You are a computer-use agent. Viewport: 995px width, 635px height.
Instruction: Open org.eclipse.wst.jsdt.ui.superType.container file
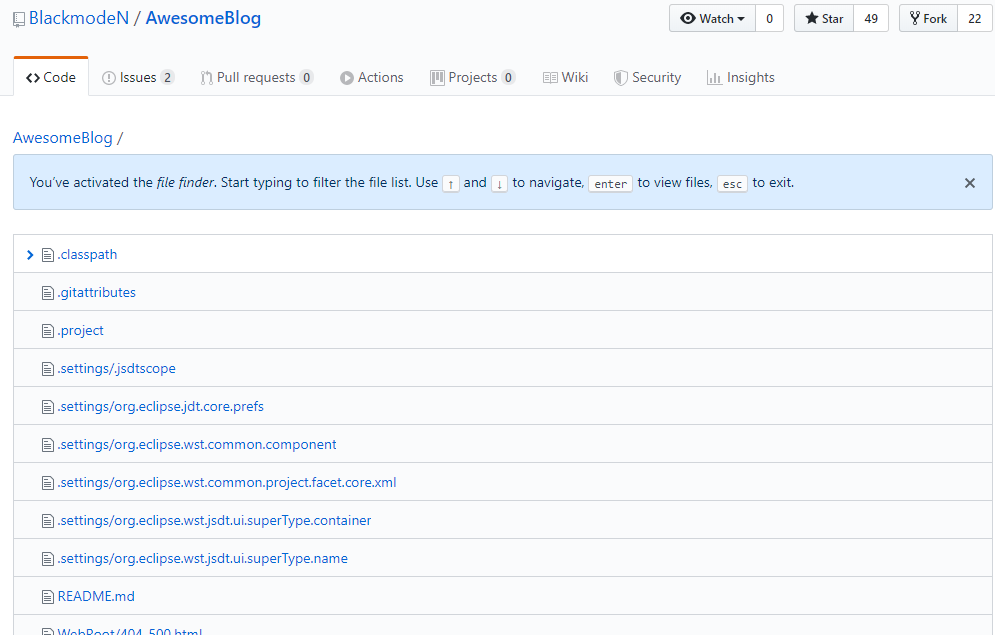[x=214, y=521]
